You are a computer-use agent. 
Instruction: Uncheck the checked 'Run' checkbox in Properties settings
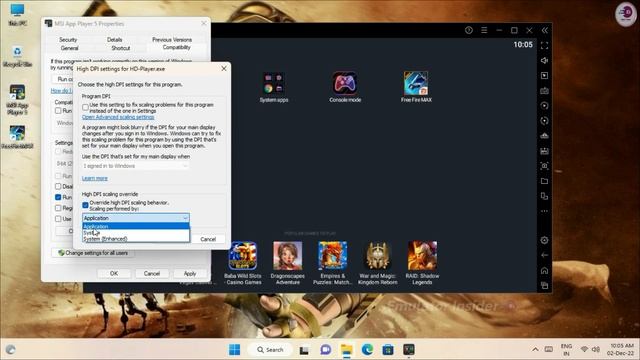click(58, 197)
